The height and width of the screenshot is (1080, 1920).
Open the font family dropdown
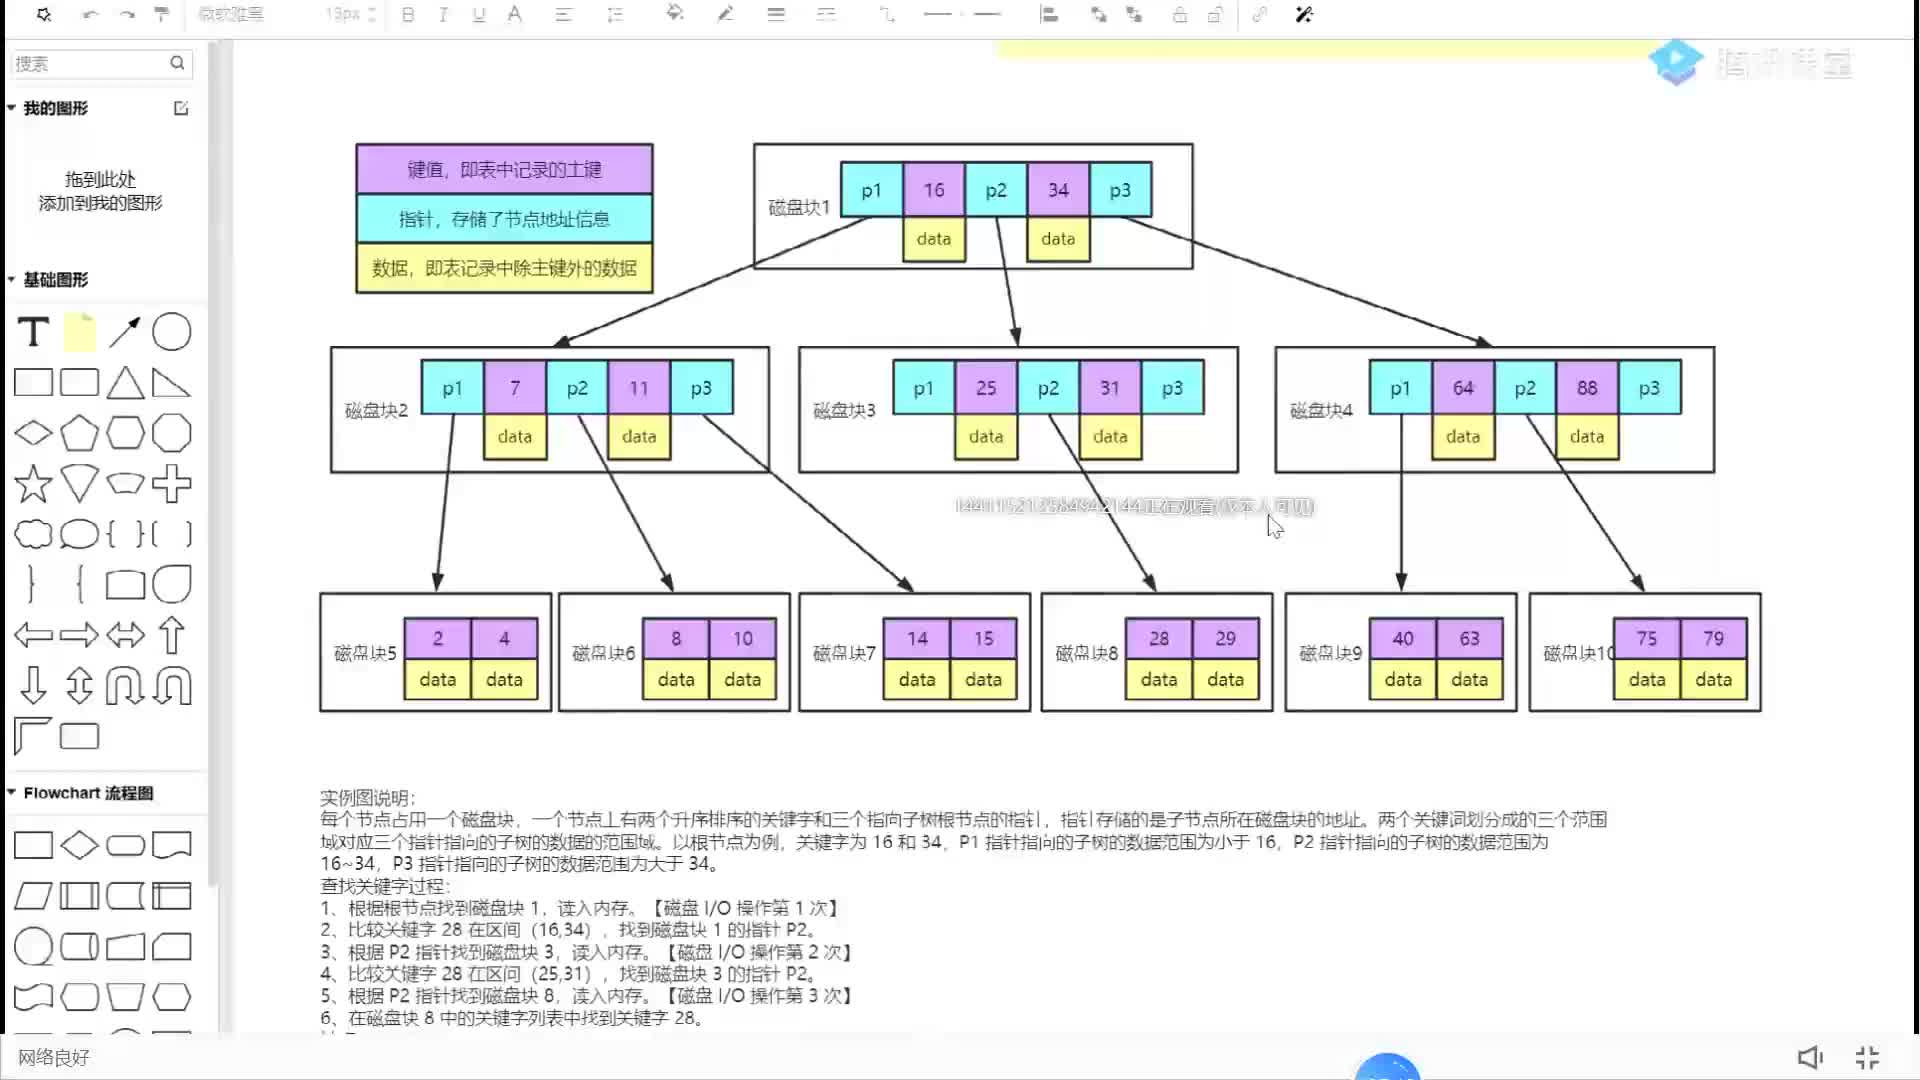[232, 15]
